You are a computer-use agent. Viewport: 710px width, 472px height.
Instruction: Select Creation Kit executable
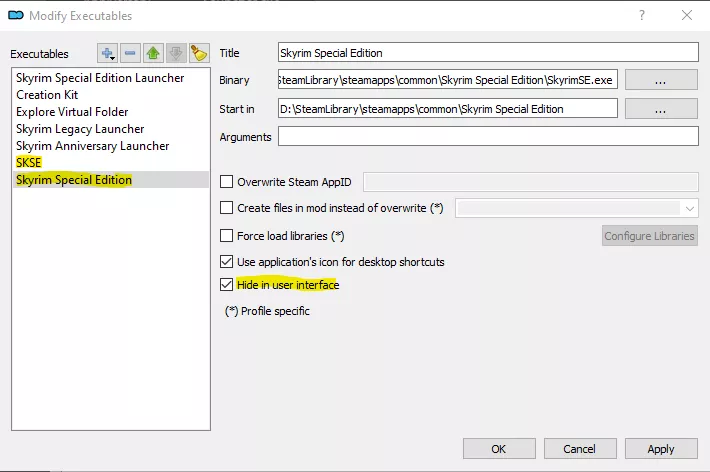coord(110,95)
